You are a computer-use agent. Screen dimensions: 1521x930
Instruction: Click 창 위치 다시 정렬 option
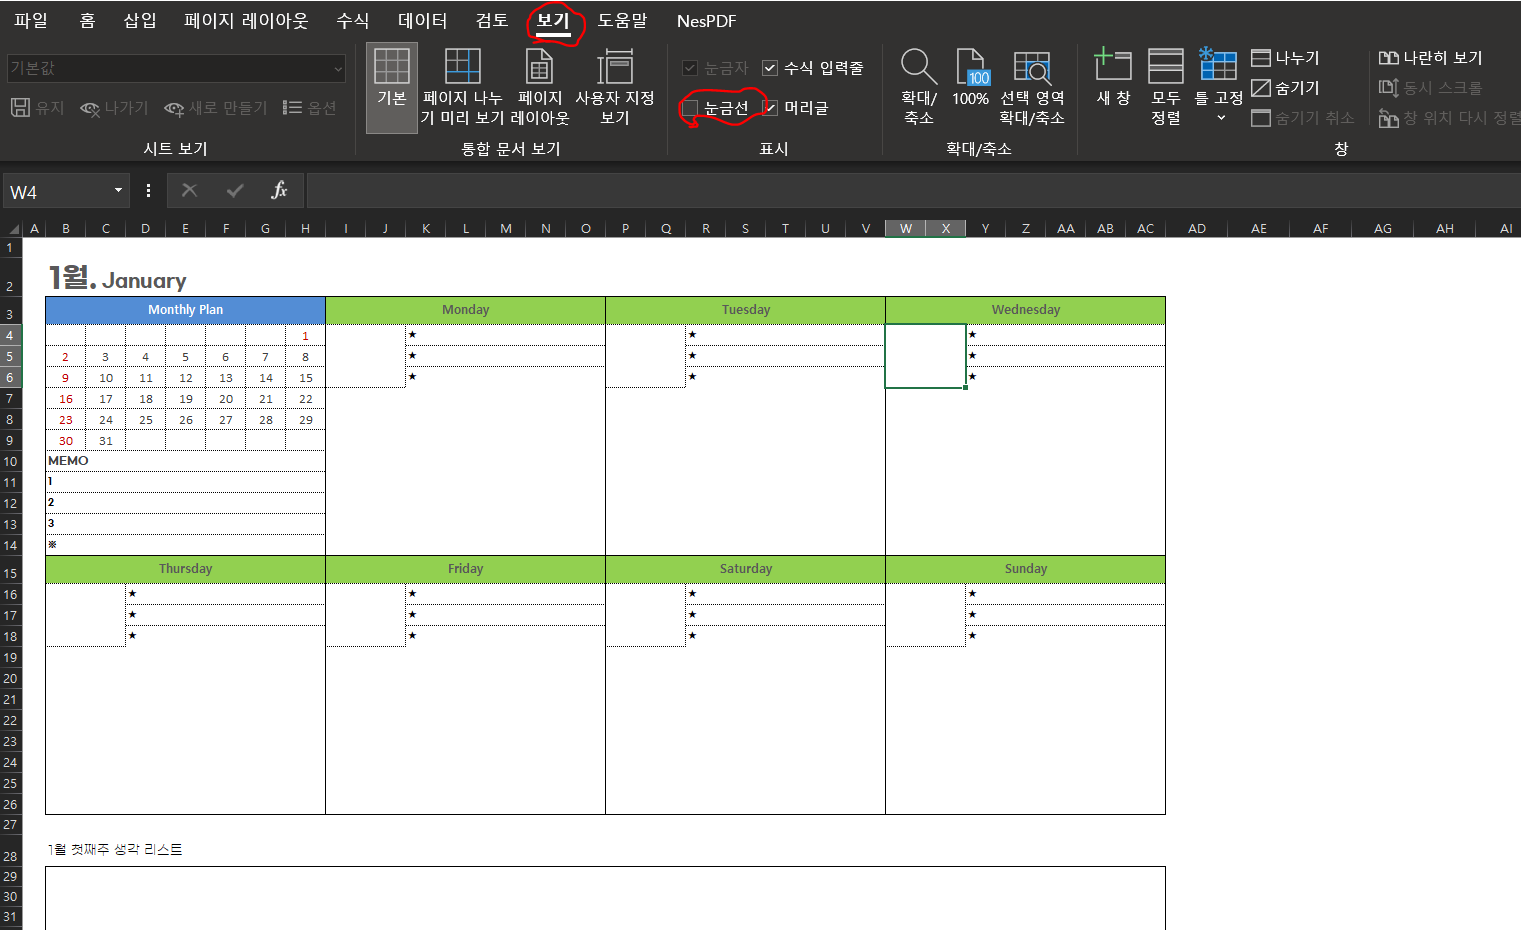[x=1449, y=118]
